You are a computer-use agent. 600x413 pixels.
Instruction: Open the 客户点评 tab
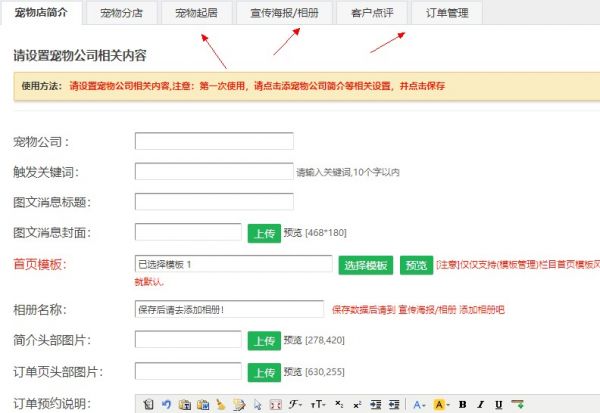click(x=372, y=13)
